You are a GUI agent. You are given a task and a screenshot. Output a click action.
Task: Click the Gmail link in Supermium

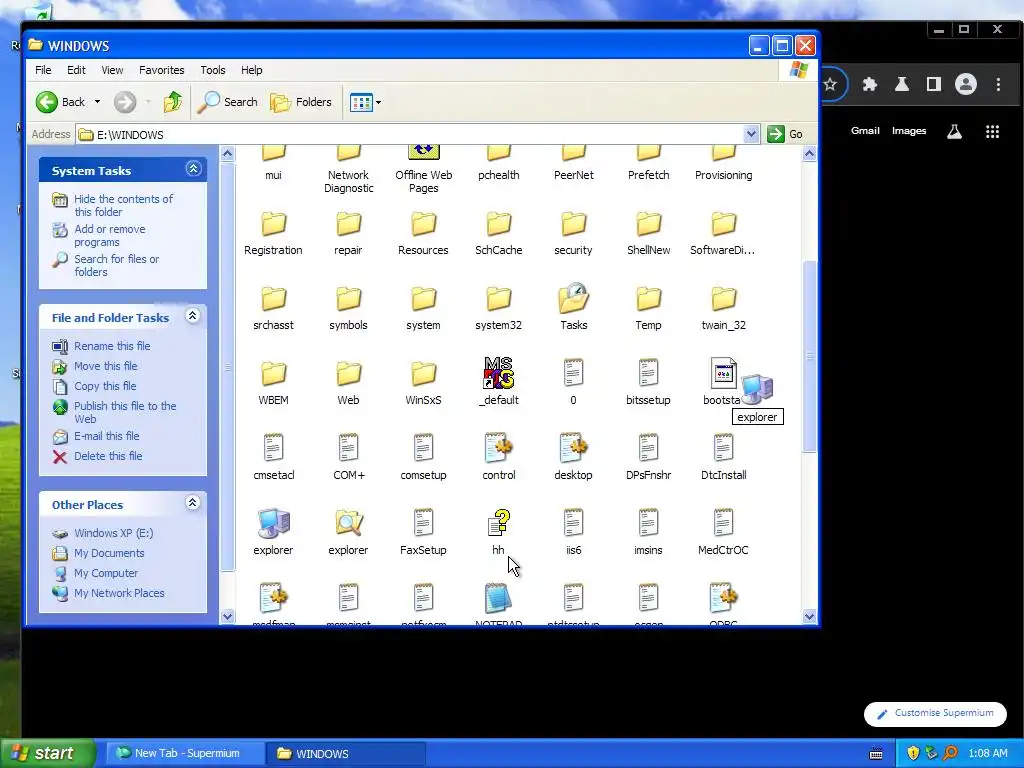click(x=865, y=131)
